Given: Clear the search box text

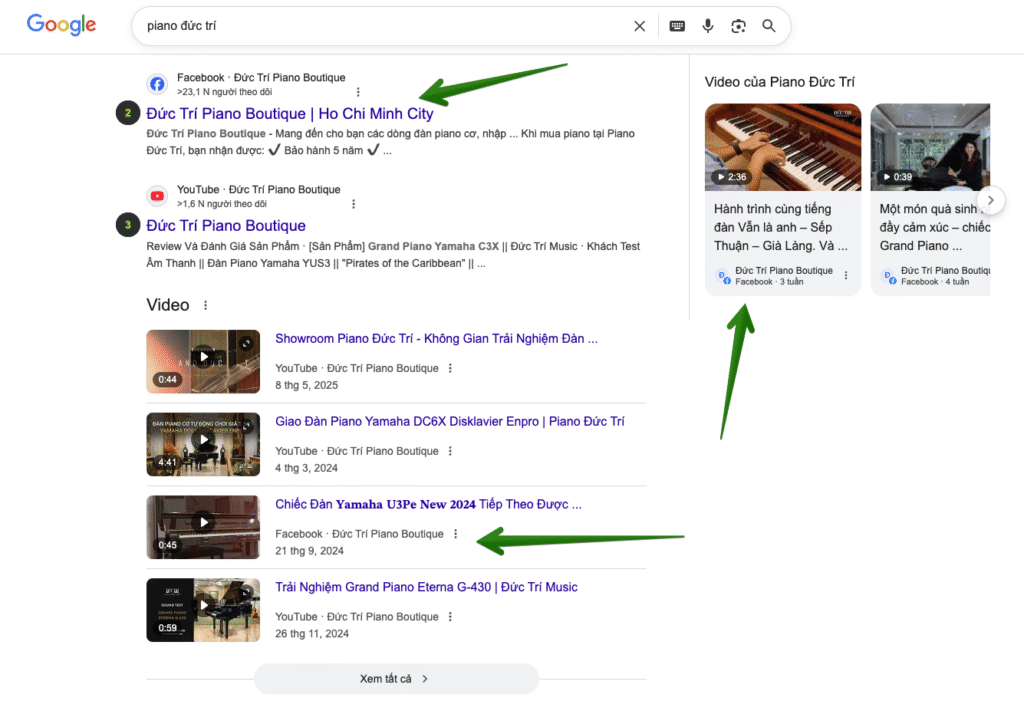Looking at the screenshot, I should (639, 26).
